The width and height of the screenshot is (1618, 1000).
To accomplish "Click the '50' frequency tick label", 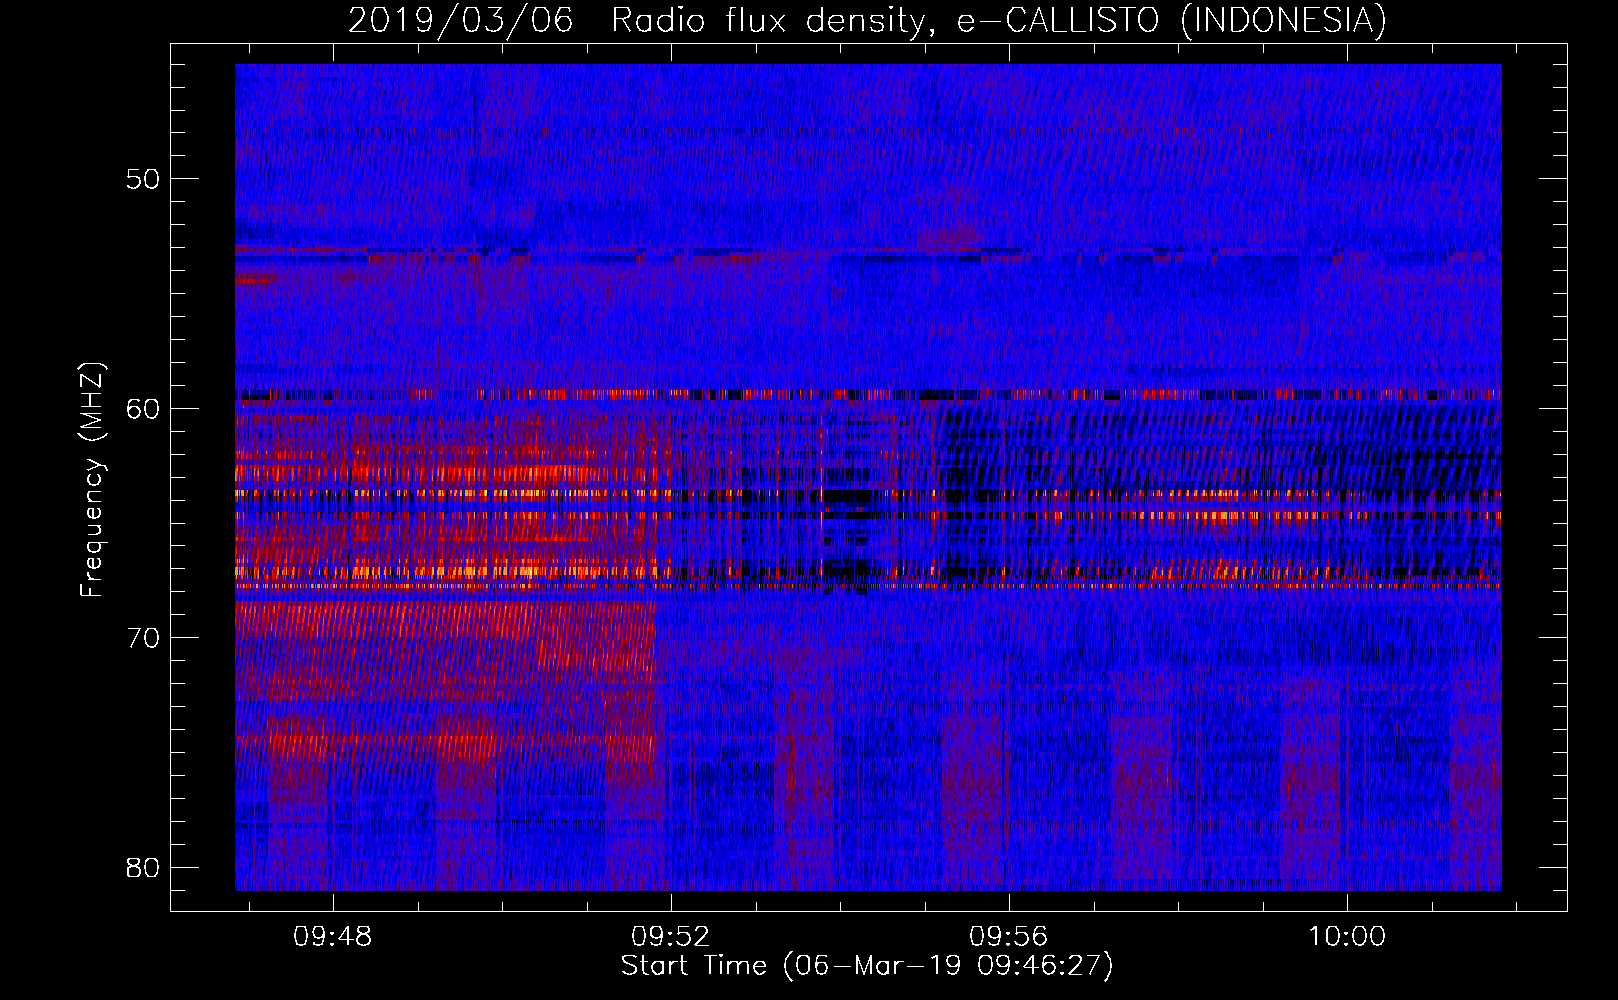I will (143, 179).
